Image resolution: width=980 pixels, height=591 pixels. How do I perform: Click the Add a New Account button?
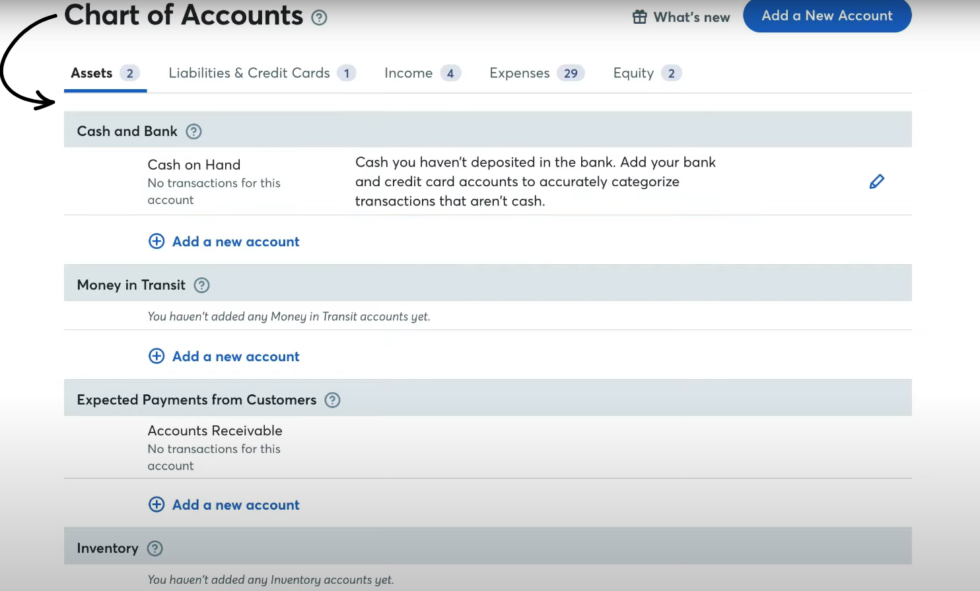[827, 16]
